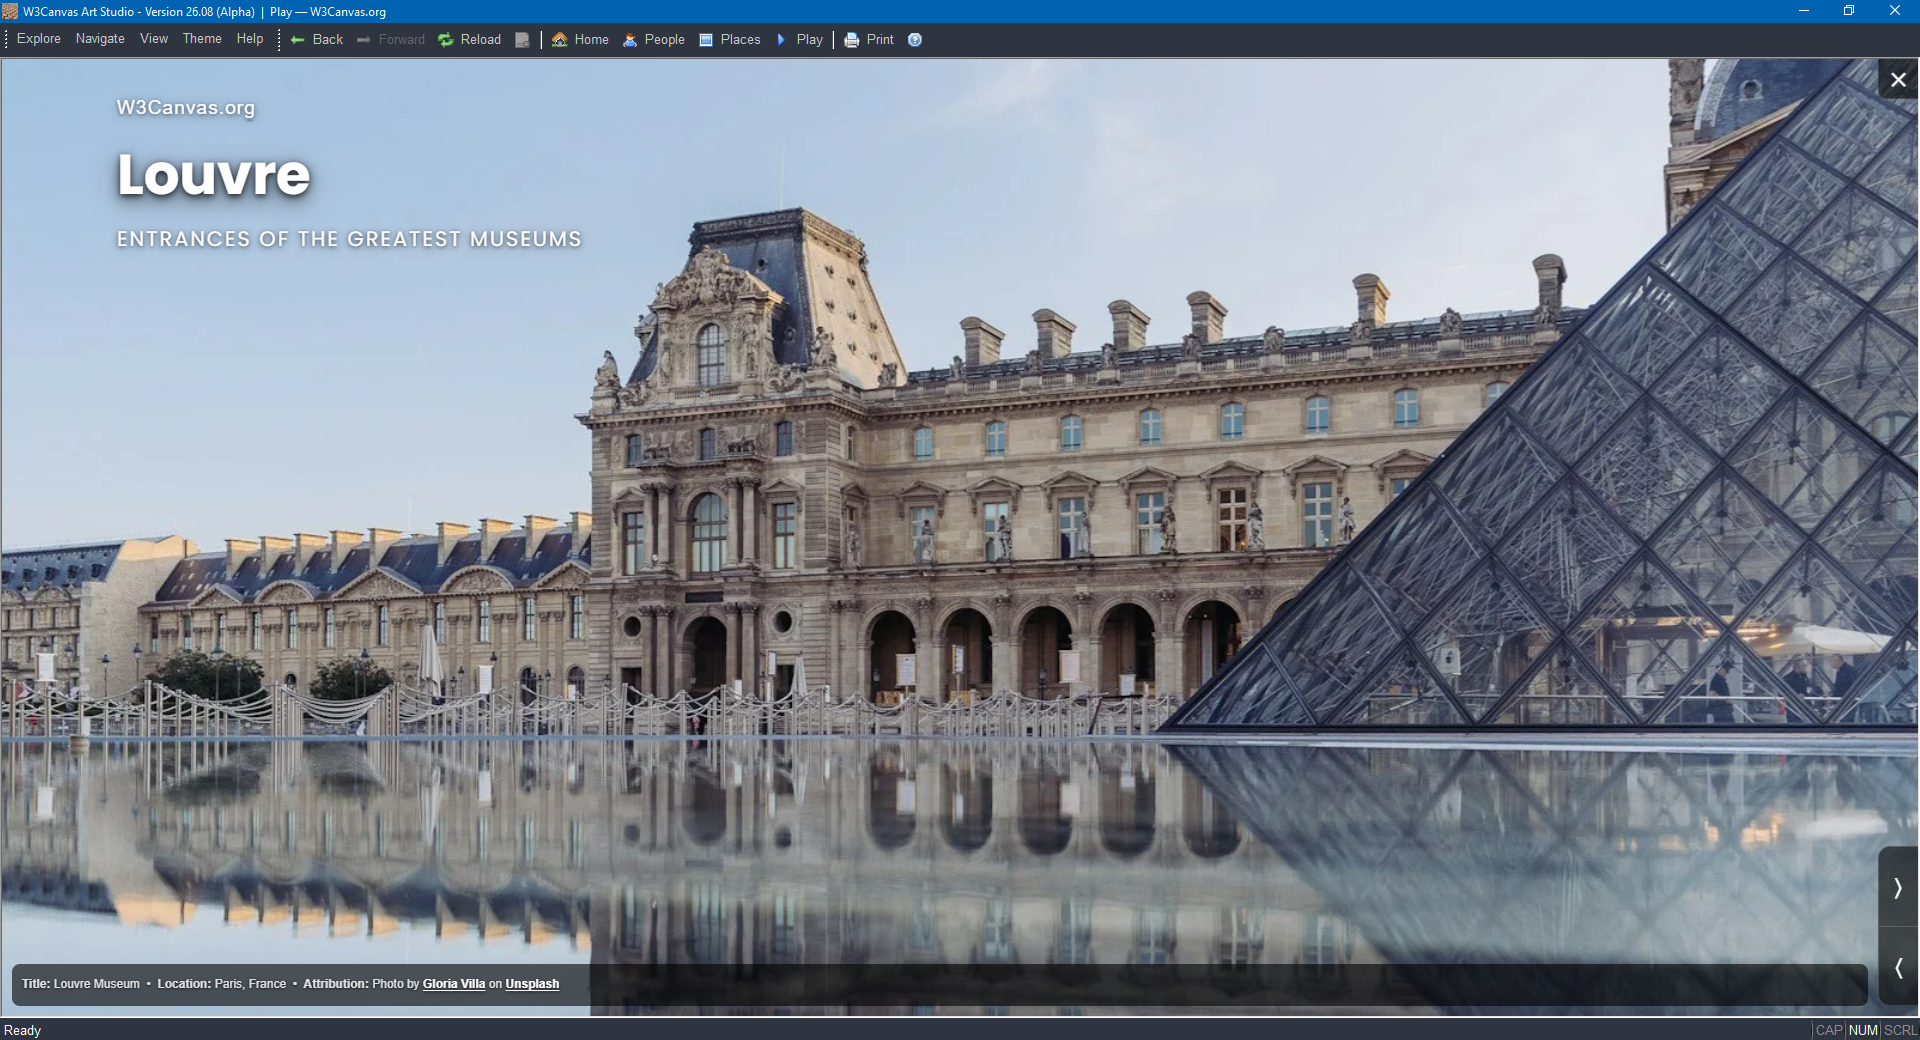Minimize the W3Canvas Art Studio window
Image resolution: width=1920 pixels, height=1040 pixels.
[x=1804, y=11]
